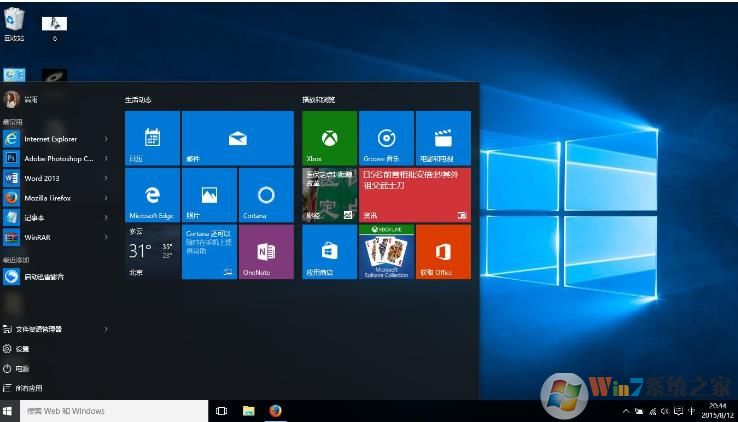Open the Groove Music tile
The width and height of the screenshot is (738, 422).
click(386, 138)
